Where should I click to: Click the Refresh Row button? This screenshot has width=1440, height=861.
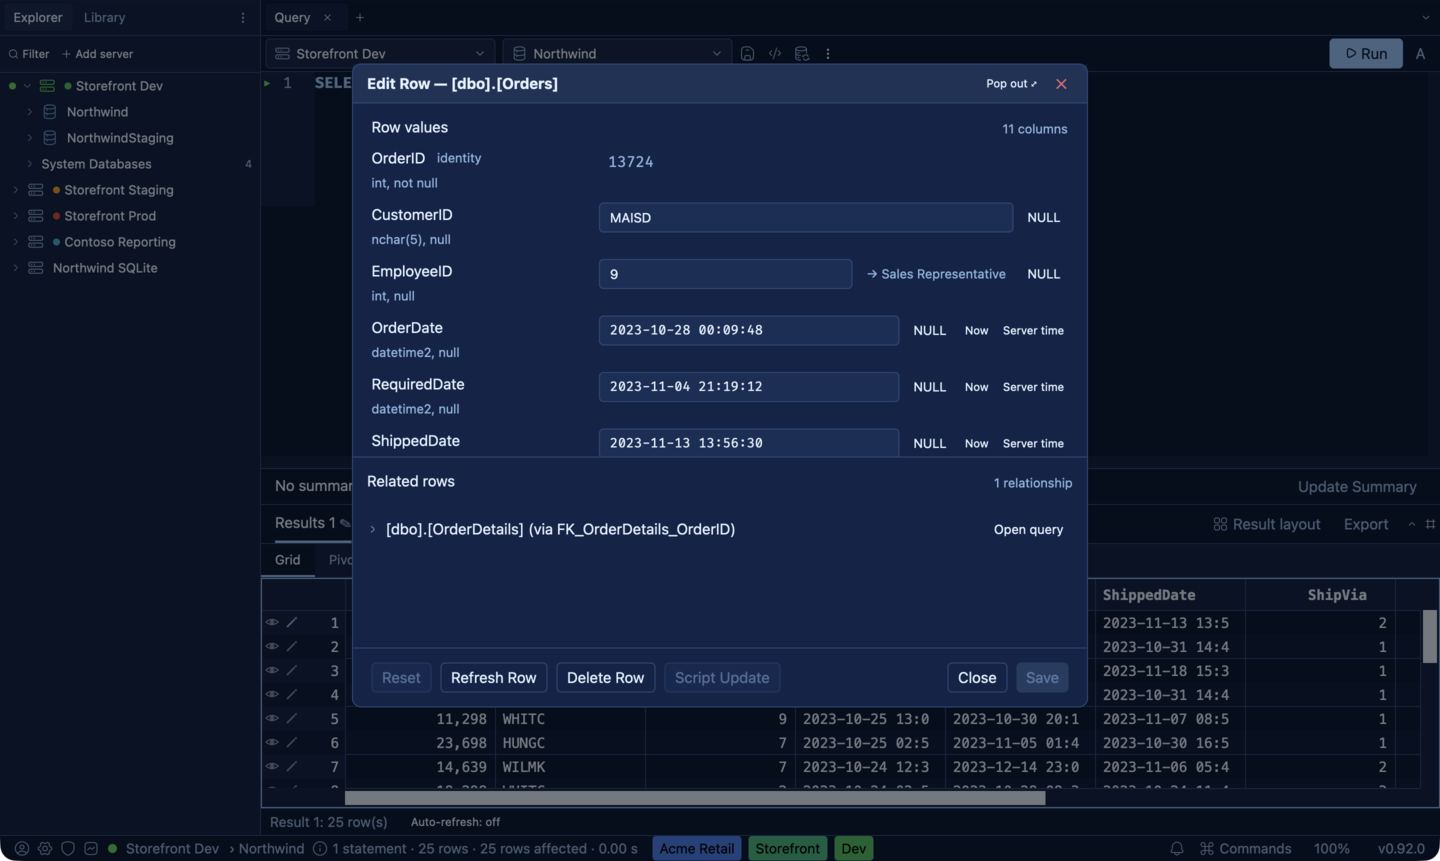pyautogui.click(x=494, y=678)
